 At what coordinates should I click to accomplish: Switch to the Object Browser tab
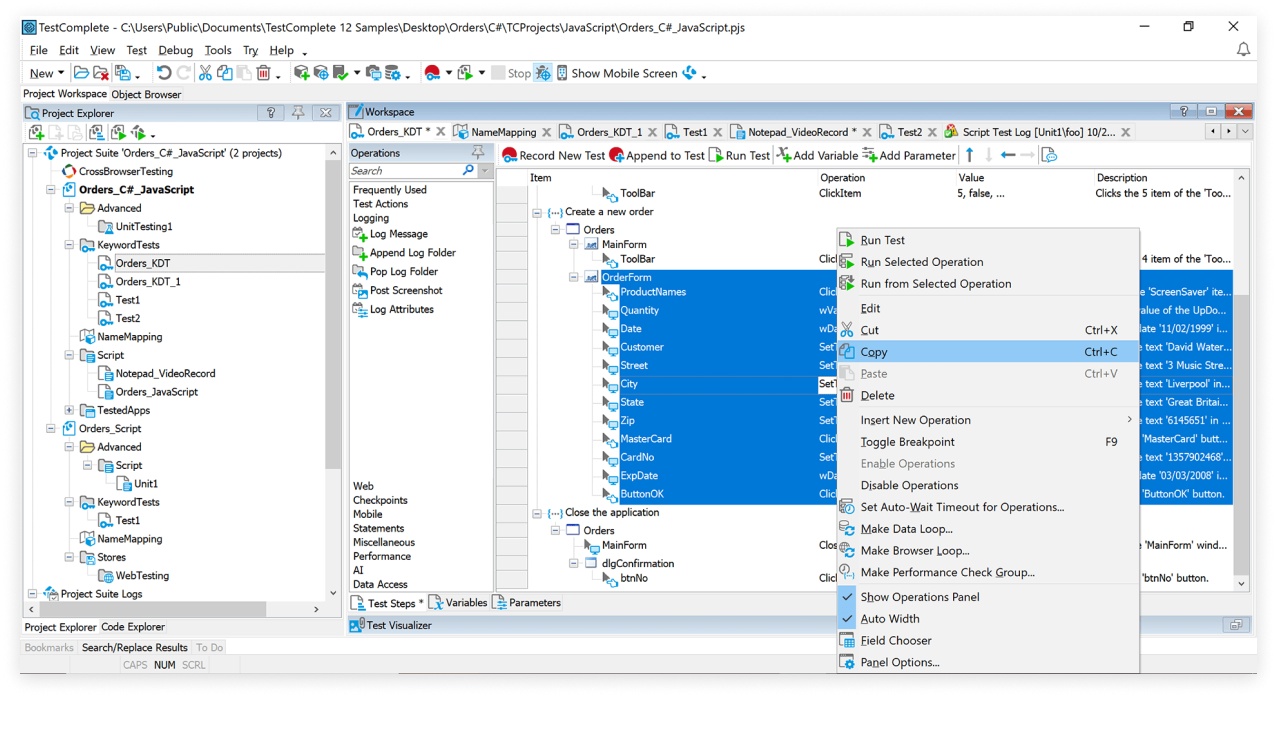[146, 94]
